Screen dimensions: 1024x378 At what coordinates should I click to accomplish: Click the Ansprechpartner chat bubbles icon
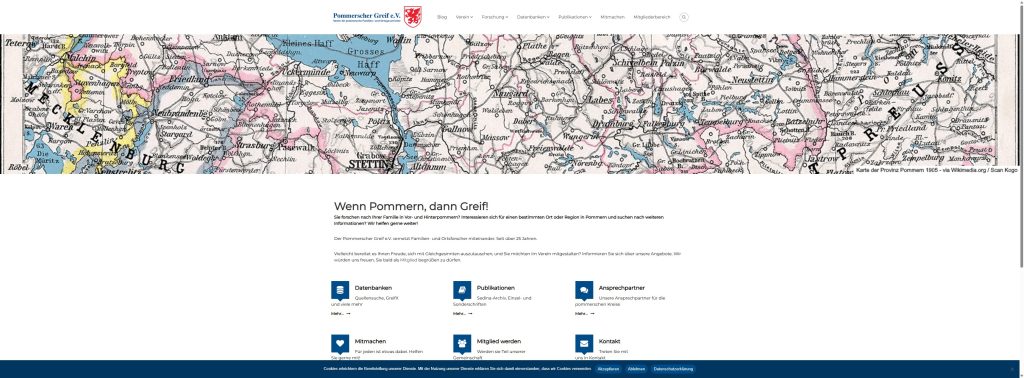[x=584, y=289]
